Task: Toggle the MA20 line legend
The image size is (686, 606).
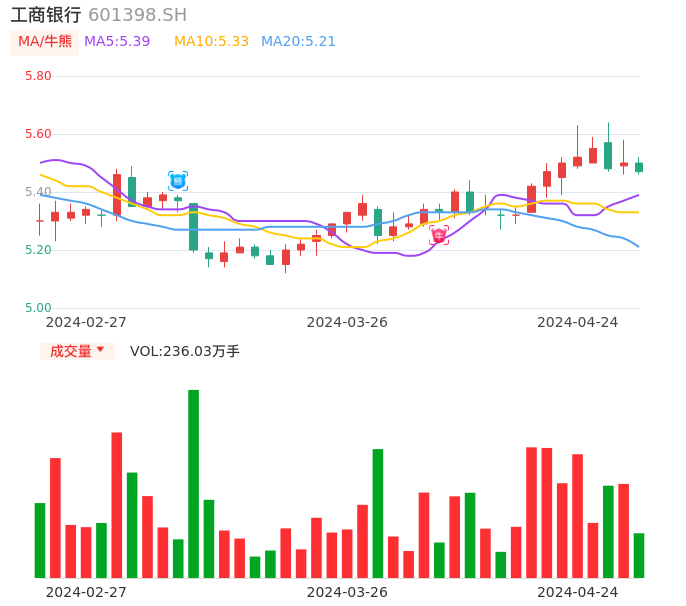Action: pos(298,41)
